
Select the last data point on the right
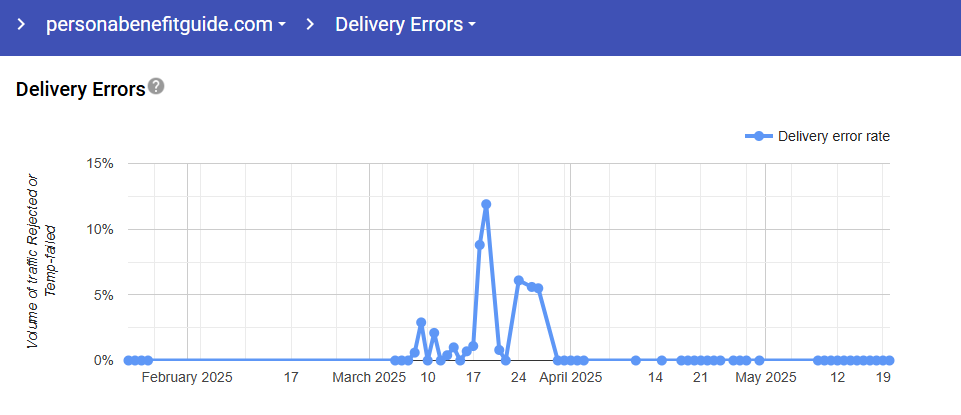click(889, 360)
